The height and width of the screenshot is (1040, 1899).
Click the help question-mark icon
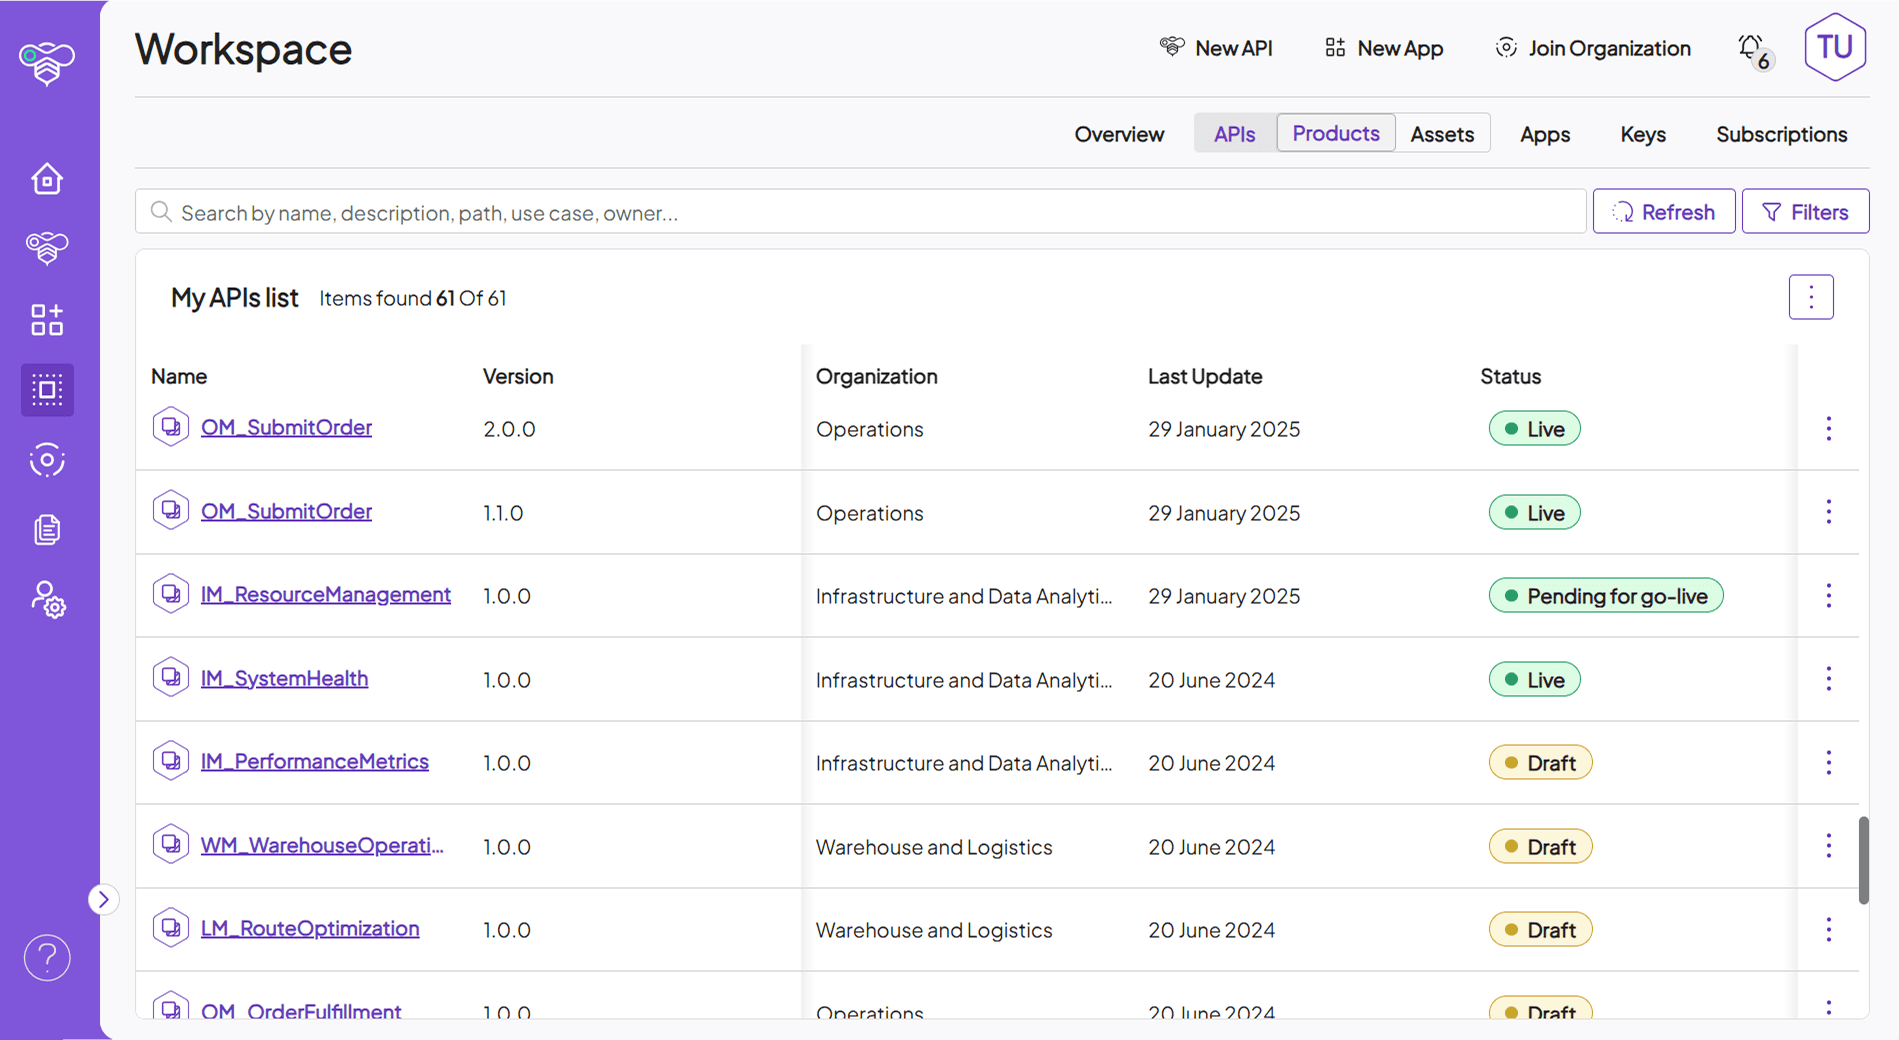point(46,957)
